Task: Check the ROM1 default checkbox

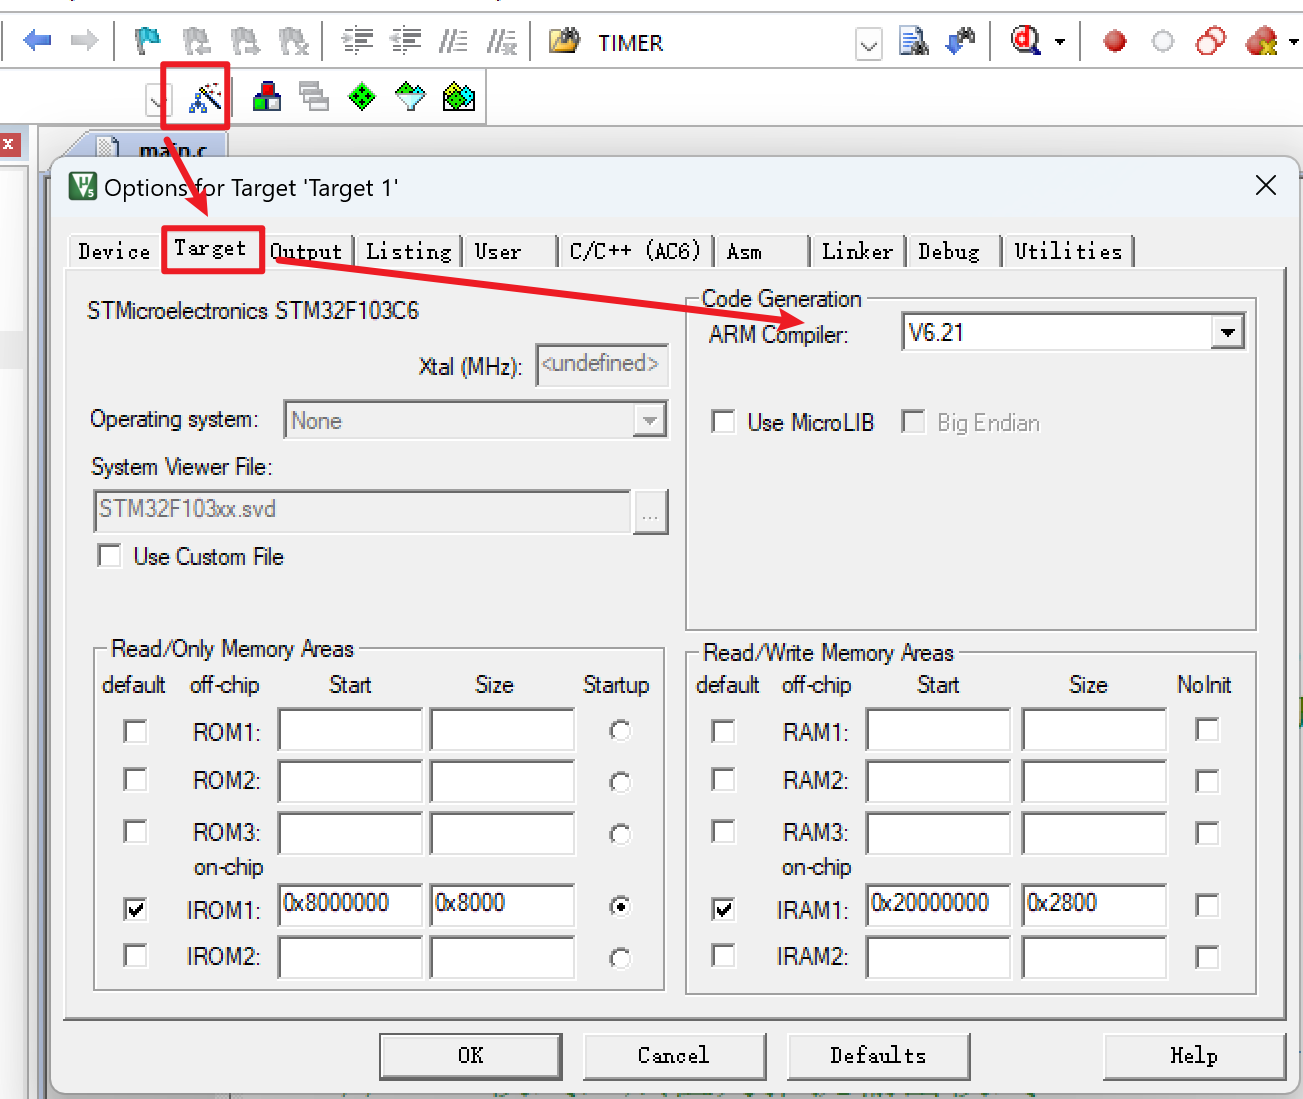Action: point(135,731)
